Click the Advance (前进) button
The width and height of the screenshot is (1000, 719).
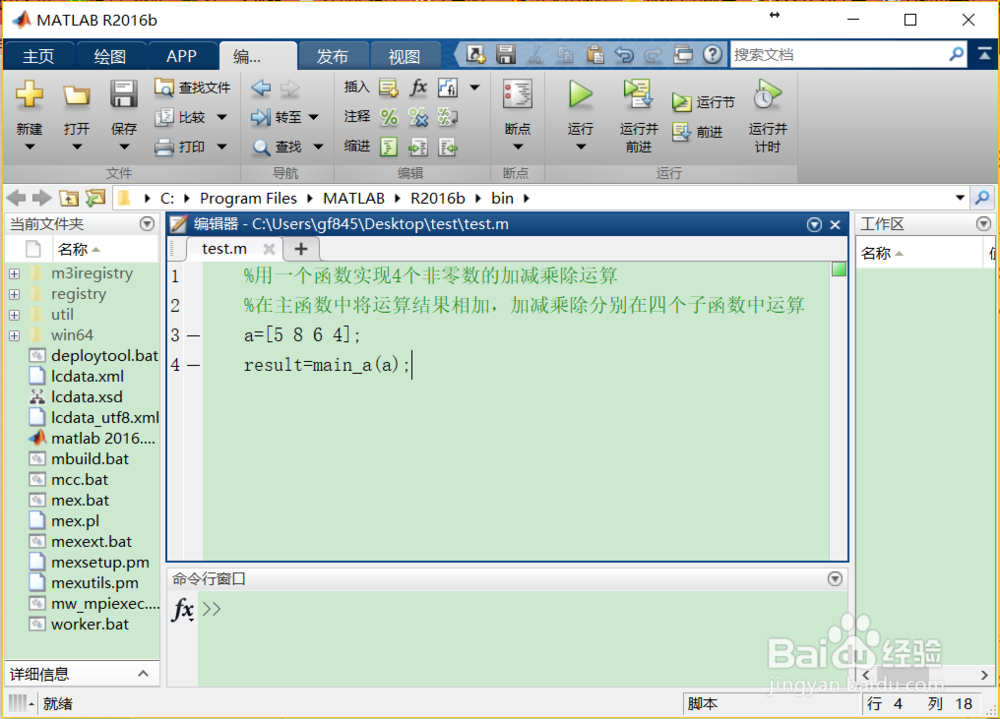click(698, 132)
